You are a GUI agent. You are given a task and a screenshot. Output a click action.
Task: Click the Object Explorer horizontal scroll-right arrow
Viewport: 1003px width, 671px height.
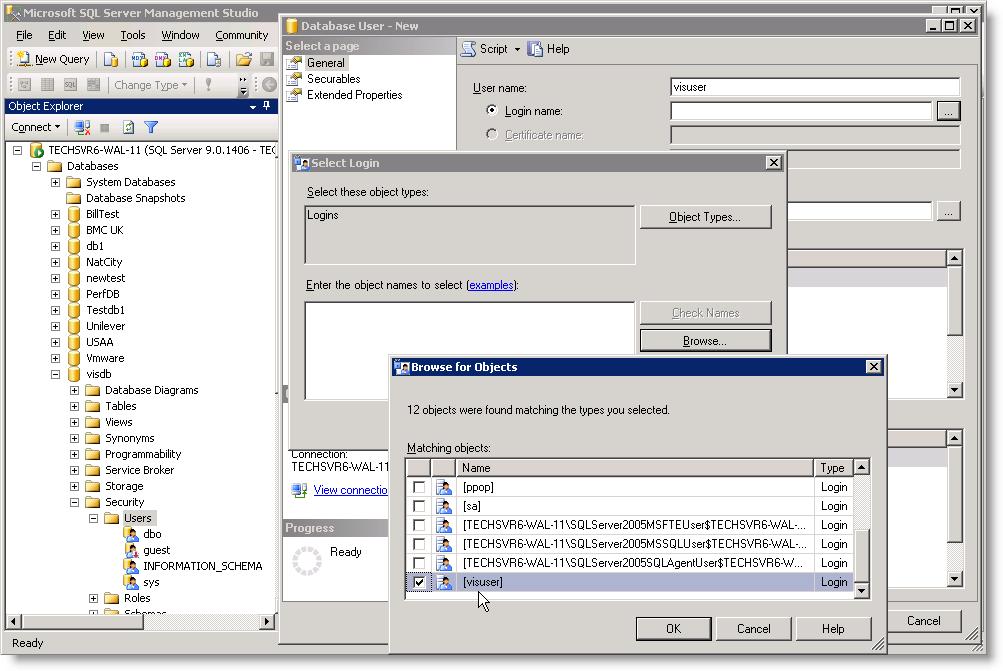[268, 621]
